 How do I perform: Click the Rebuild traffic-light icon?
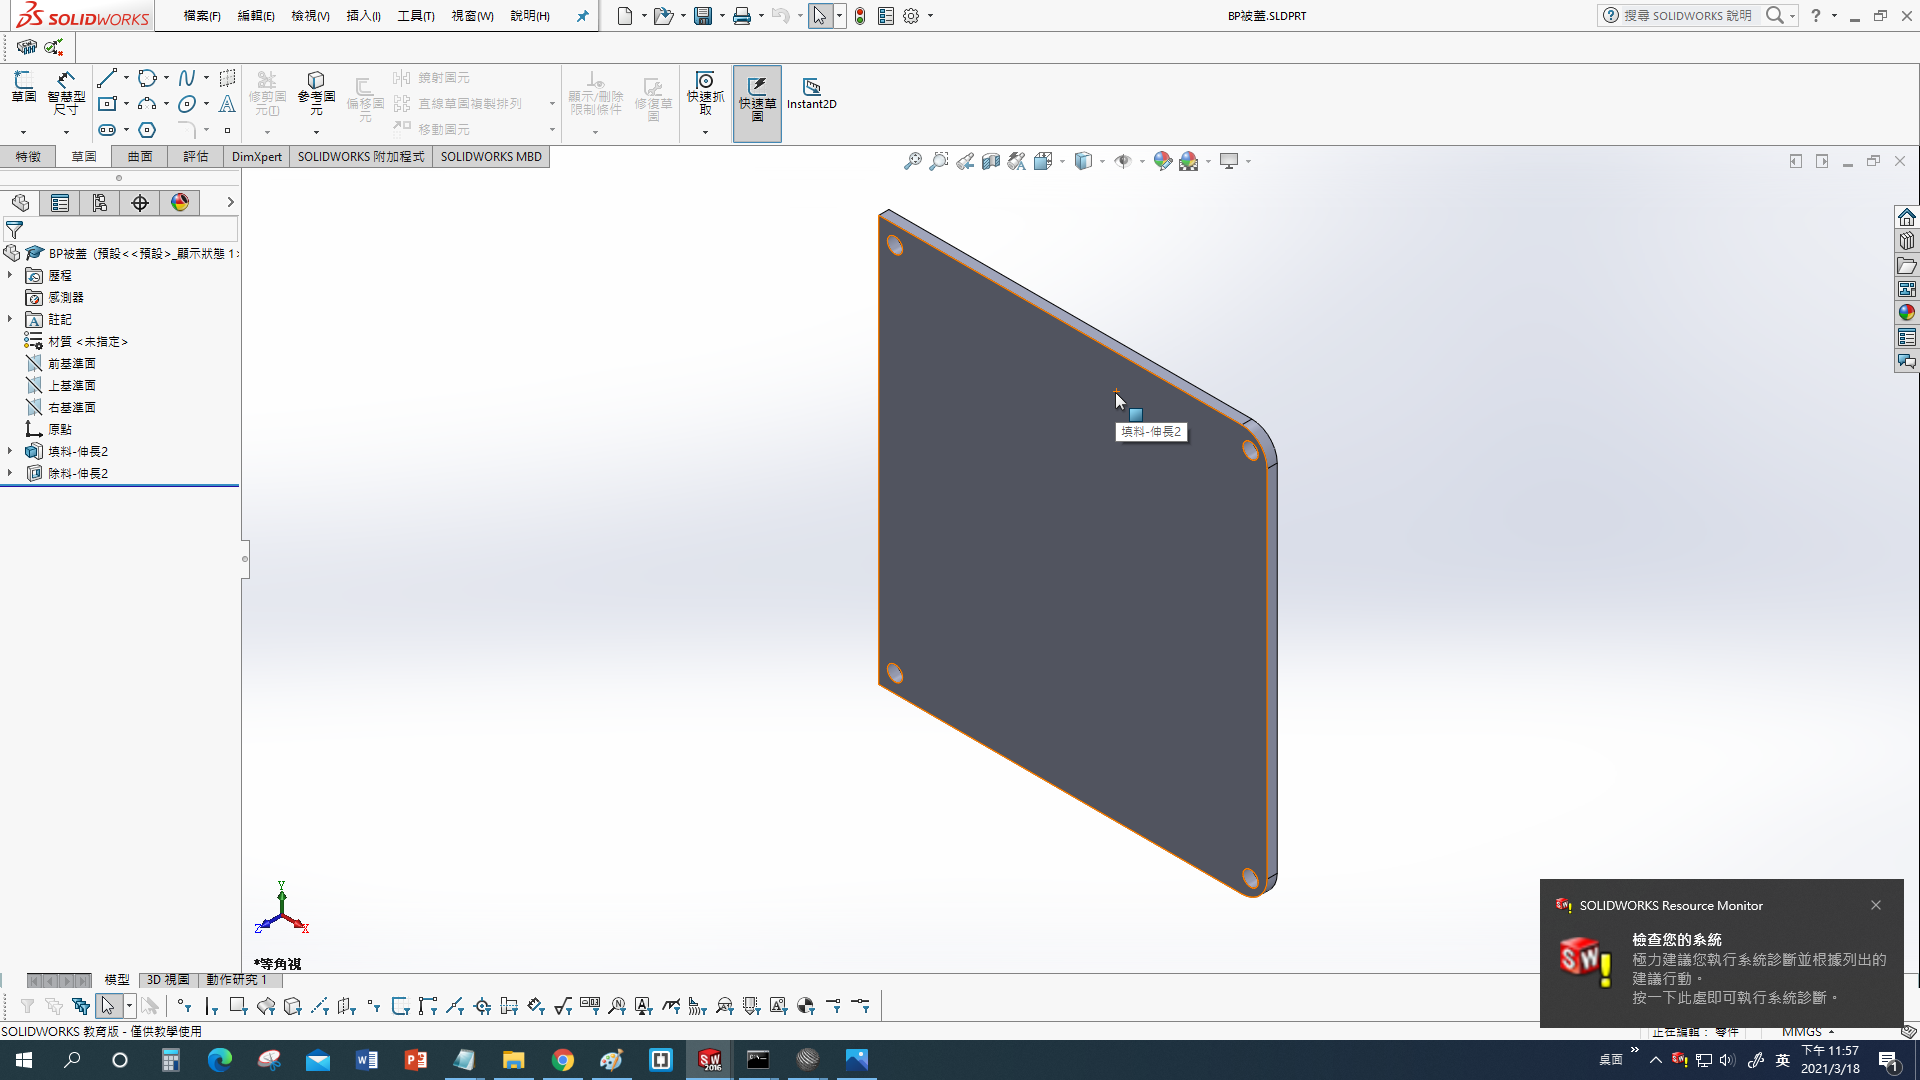pos(860,16)
